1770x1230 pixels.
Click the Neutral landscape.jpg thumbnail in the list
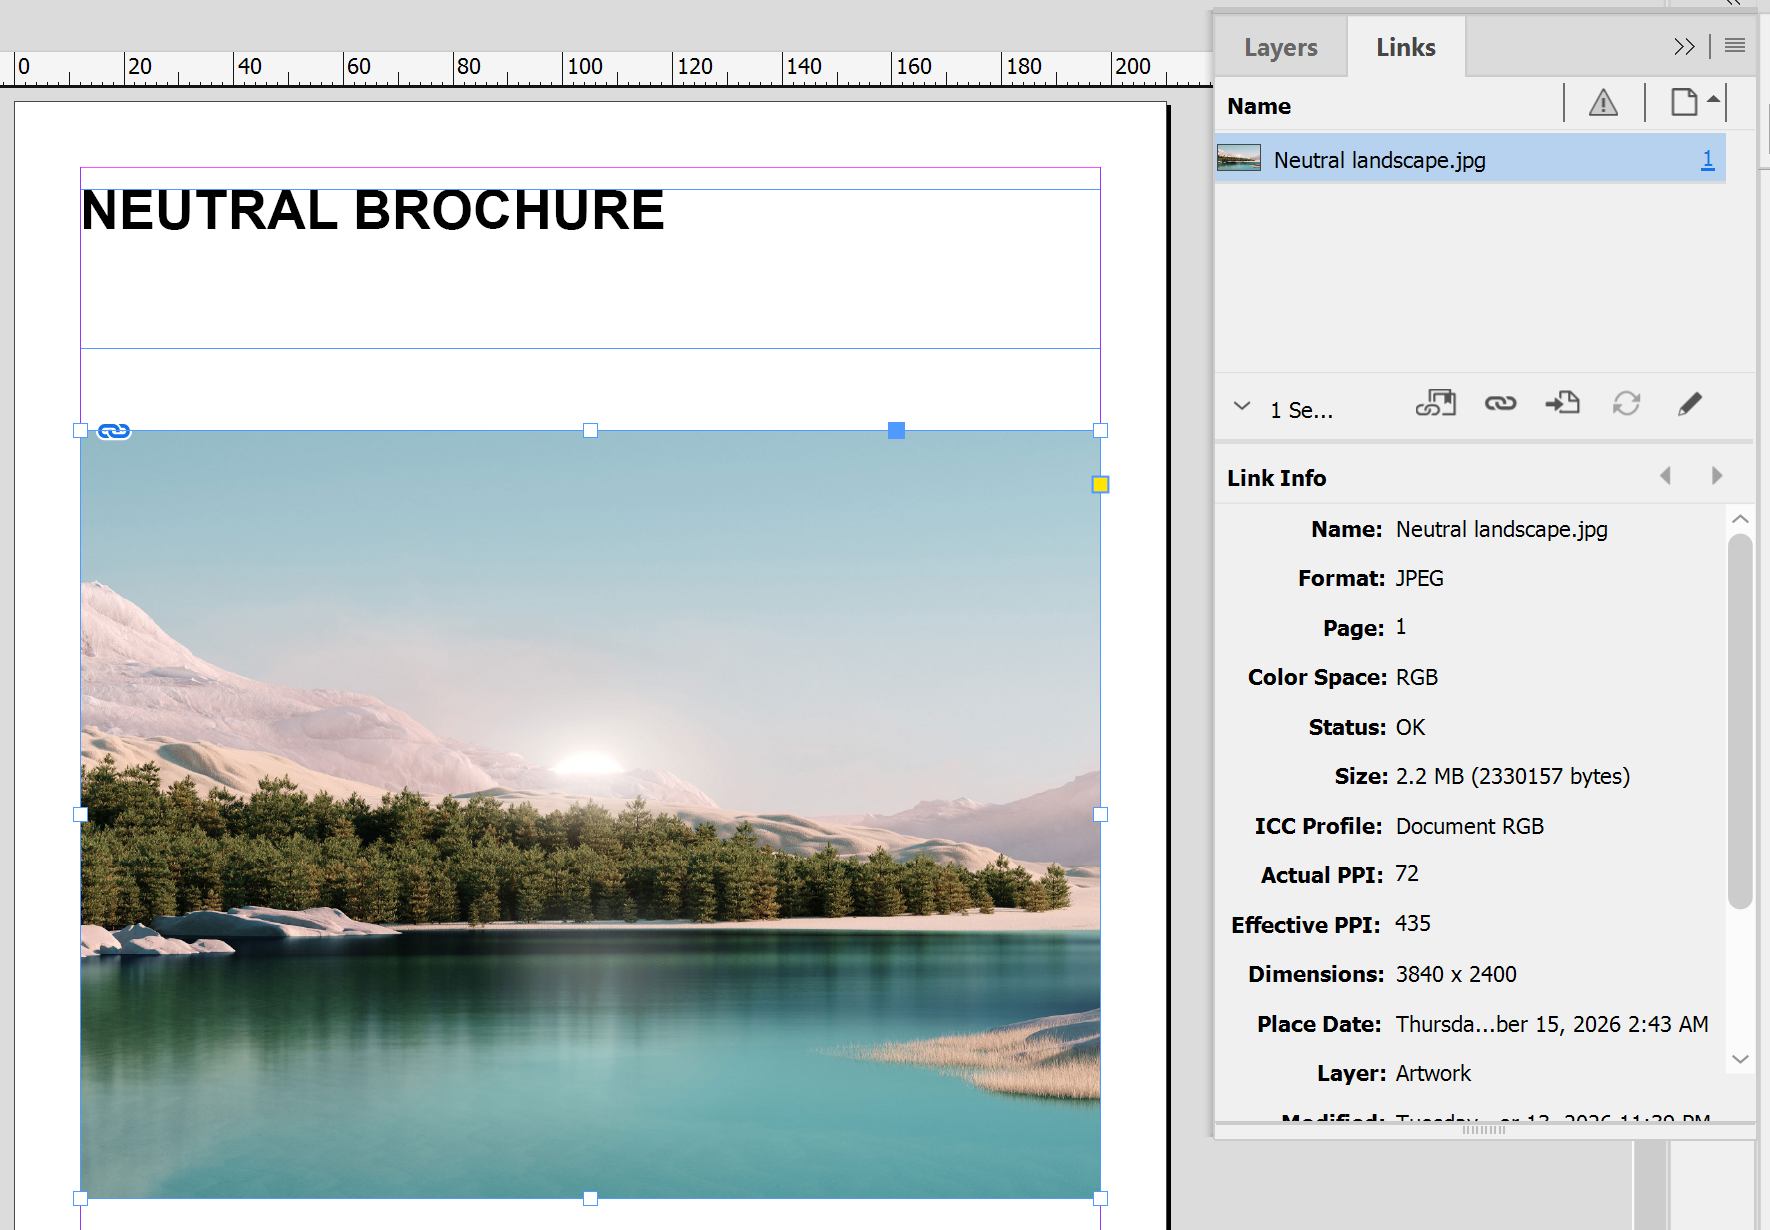1239,158
